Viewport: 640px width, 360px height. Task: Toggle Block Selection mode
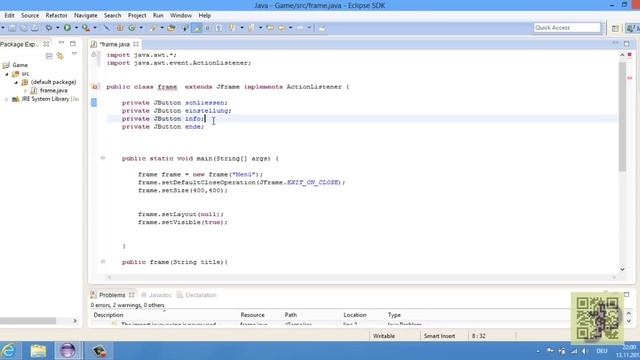(x=207, y=28)
